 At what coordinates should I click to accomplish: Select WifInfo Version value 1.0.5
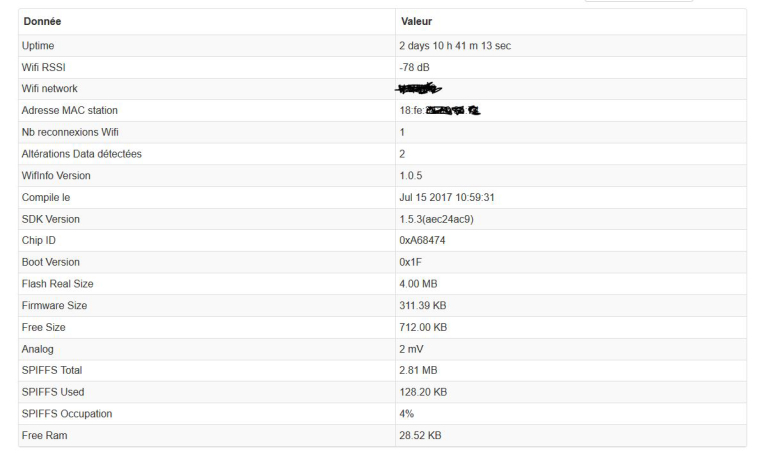pyautogui.click(x=411, y=175)
